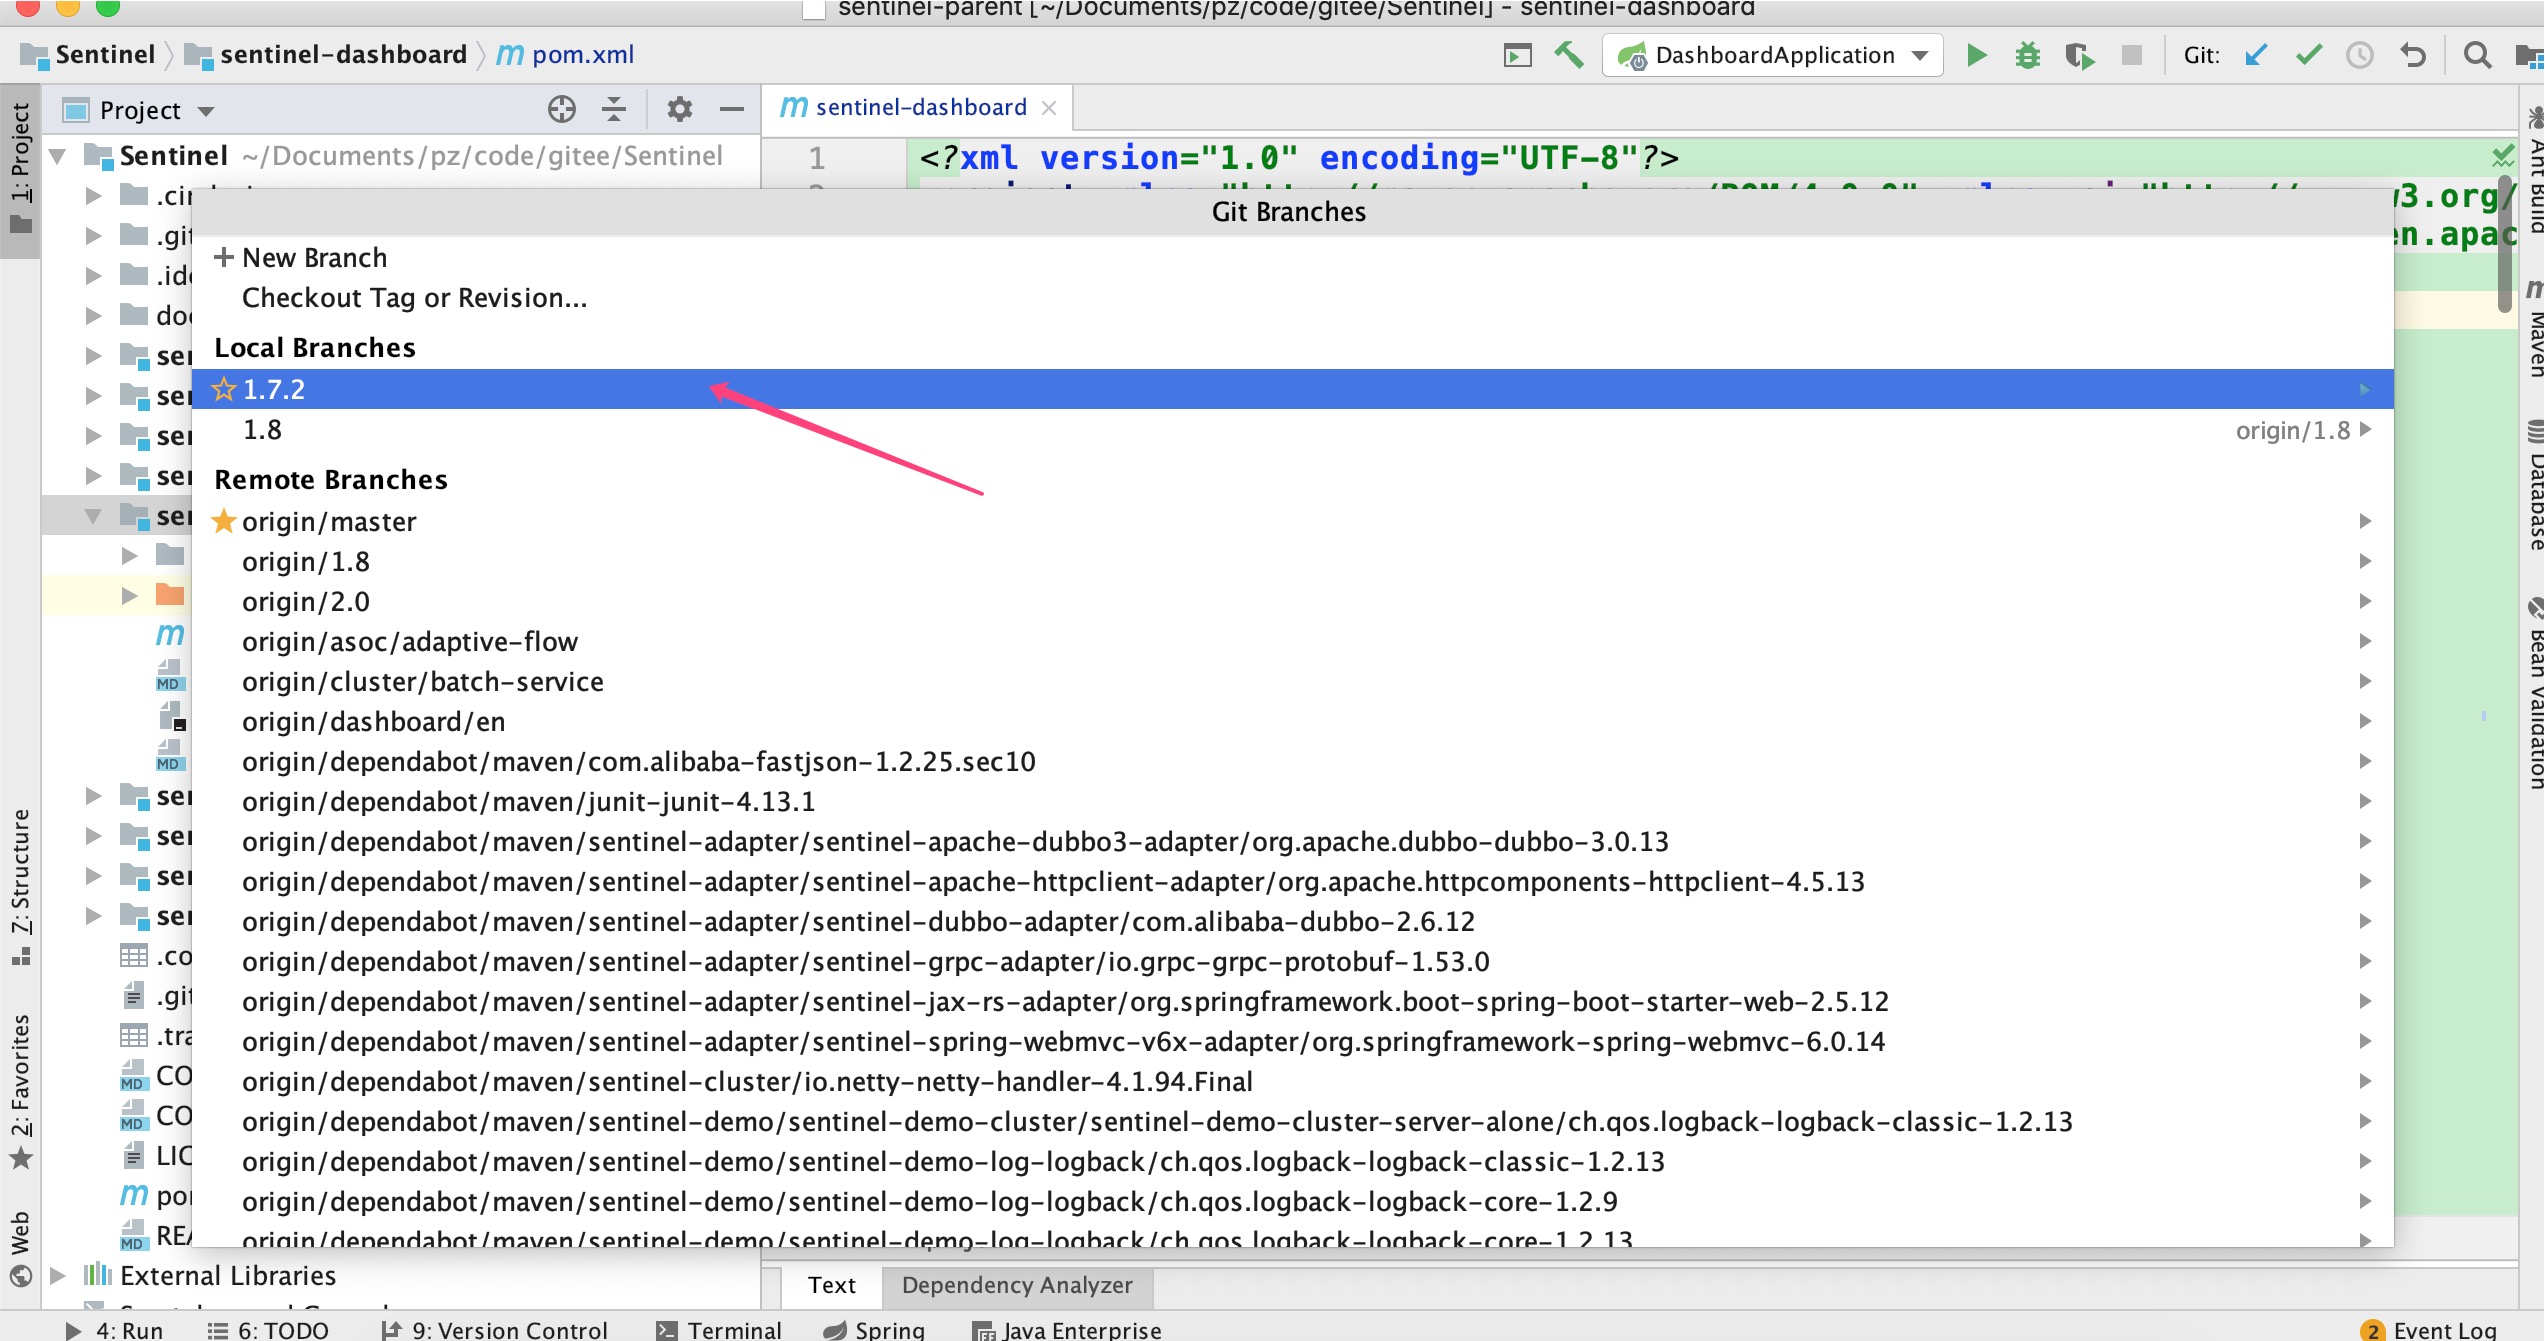Click sentinel-dashboard breadcrumb
This screenshot has width=2545, height=1341.
[x=327, y=55]
